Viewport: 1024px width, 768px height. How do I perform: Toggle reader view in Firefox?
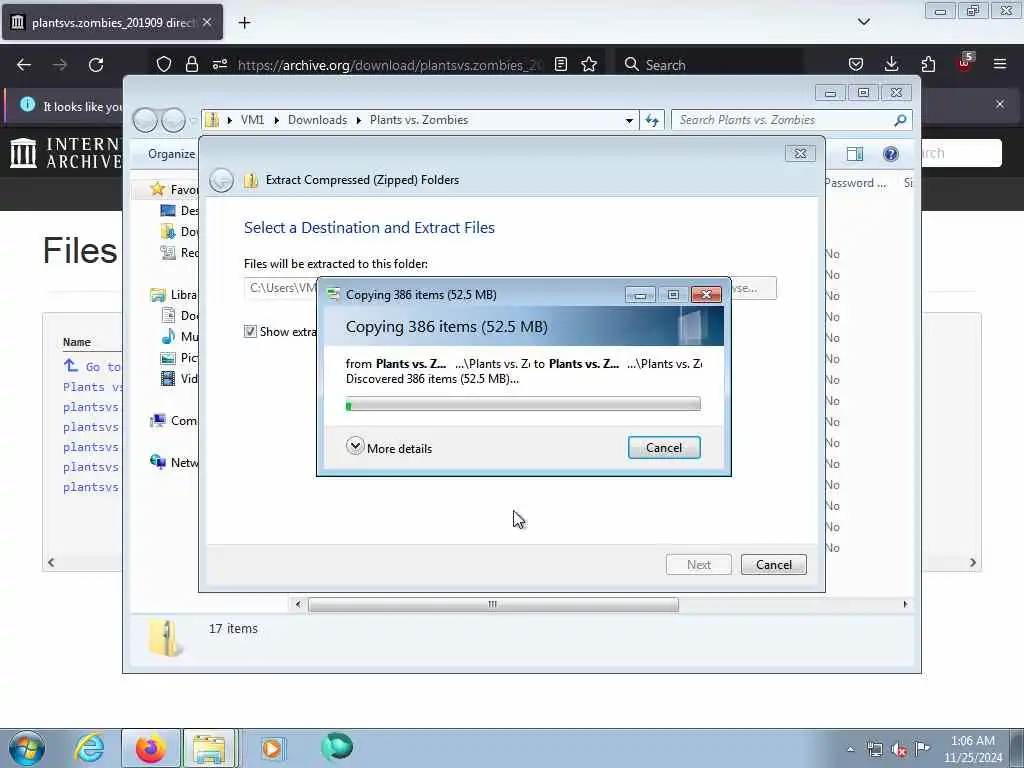pyautogui.click(x=560, y=64)
